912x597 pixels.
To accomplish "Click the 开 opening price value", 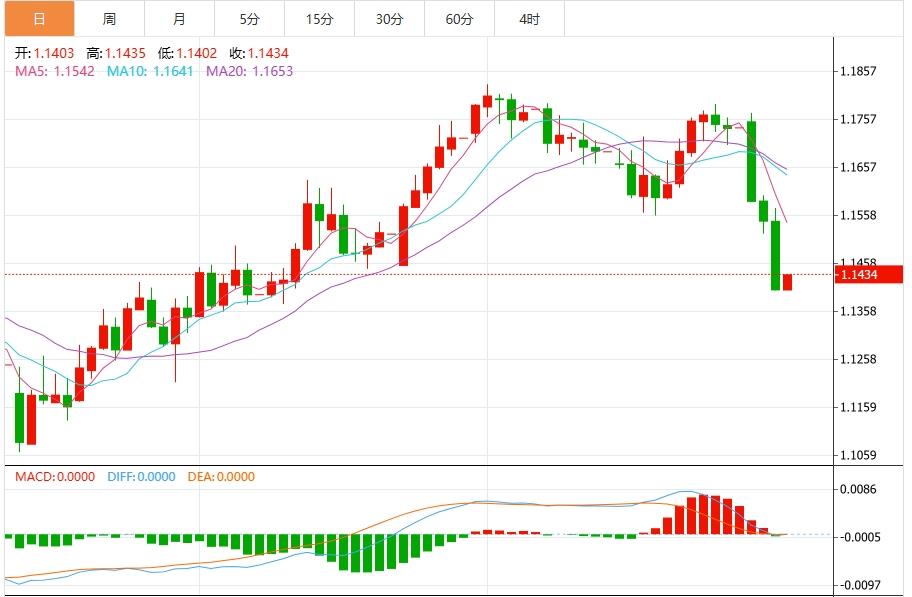I will point(47,52).
